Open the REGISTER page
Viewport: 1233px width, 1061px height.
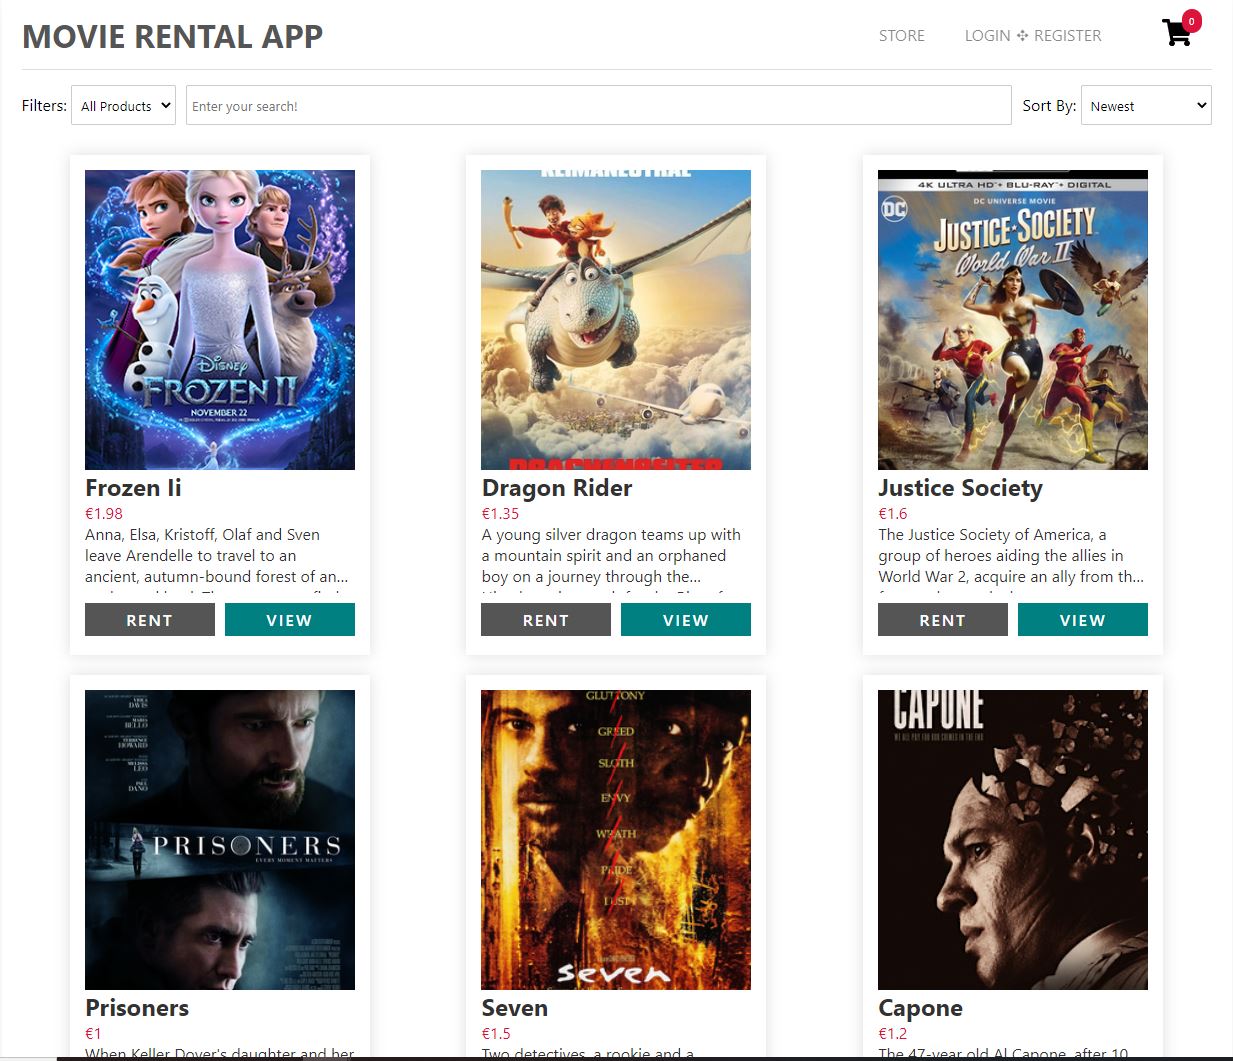tap(1066, 35)
